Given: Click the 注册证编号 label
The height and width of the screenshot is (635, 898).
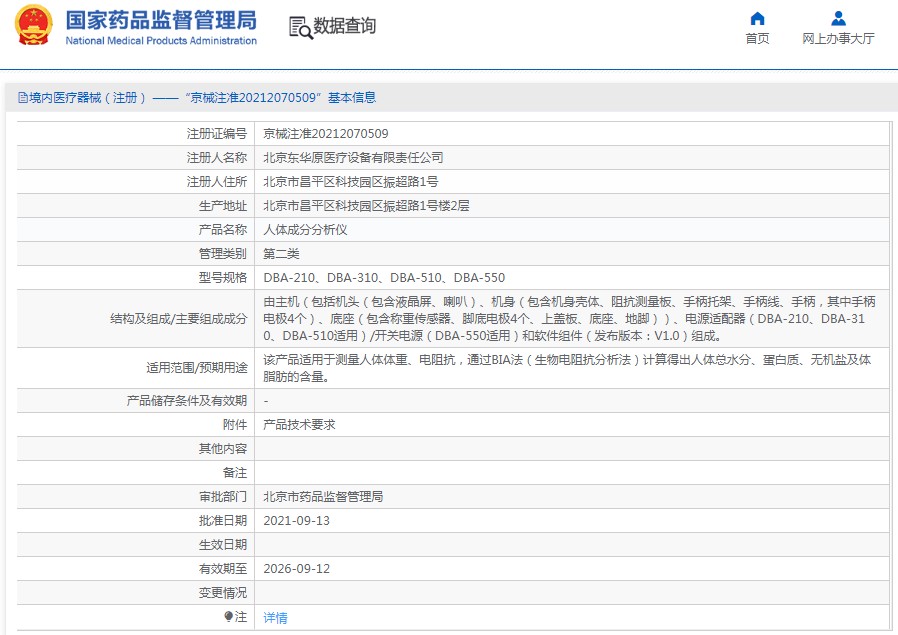Looking at the screenshot, I should (216, 134).
